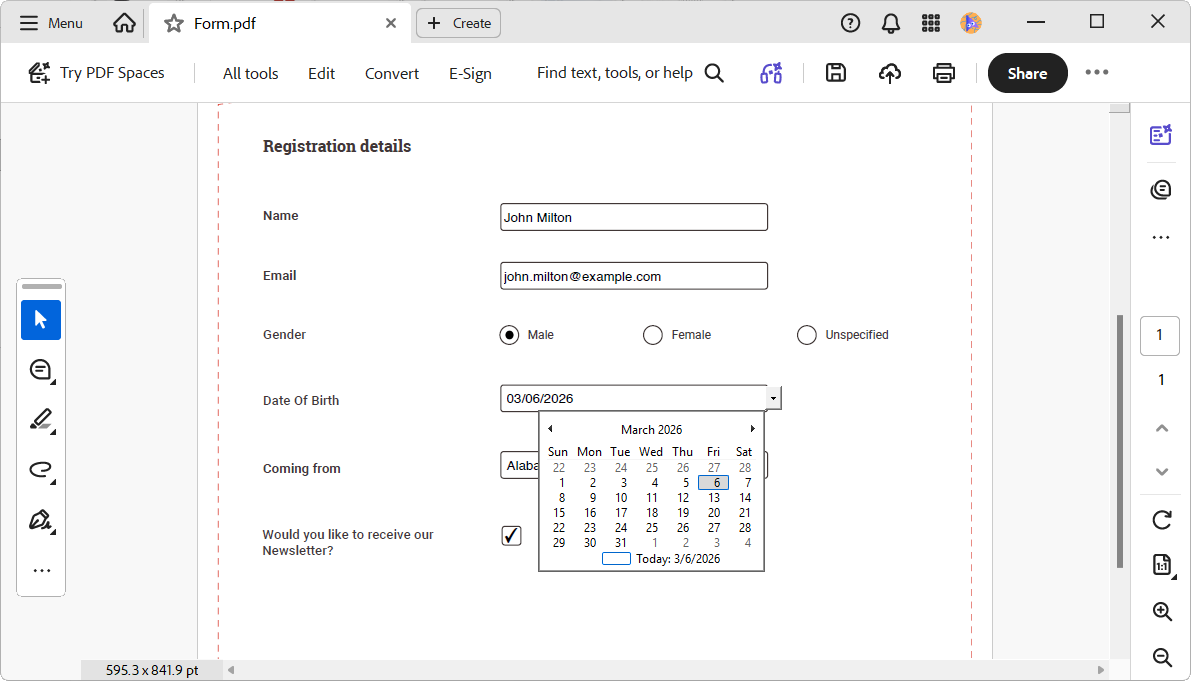Open the Add comment tool
The height and width of the screenshot is (681, 1191).
(41, 370)
